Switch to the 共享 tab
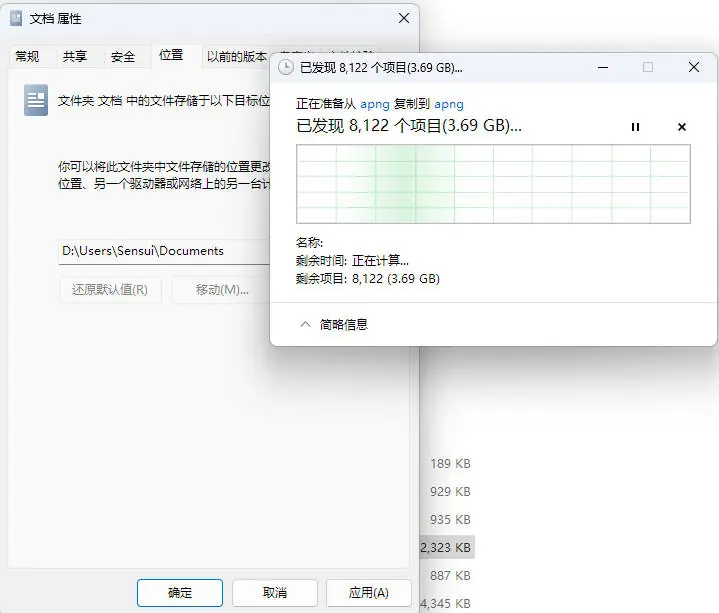This screenshot has width=719, height=613. (75, 56)
